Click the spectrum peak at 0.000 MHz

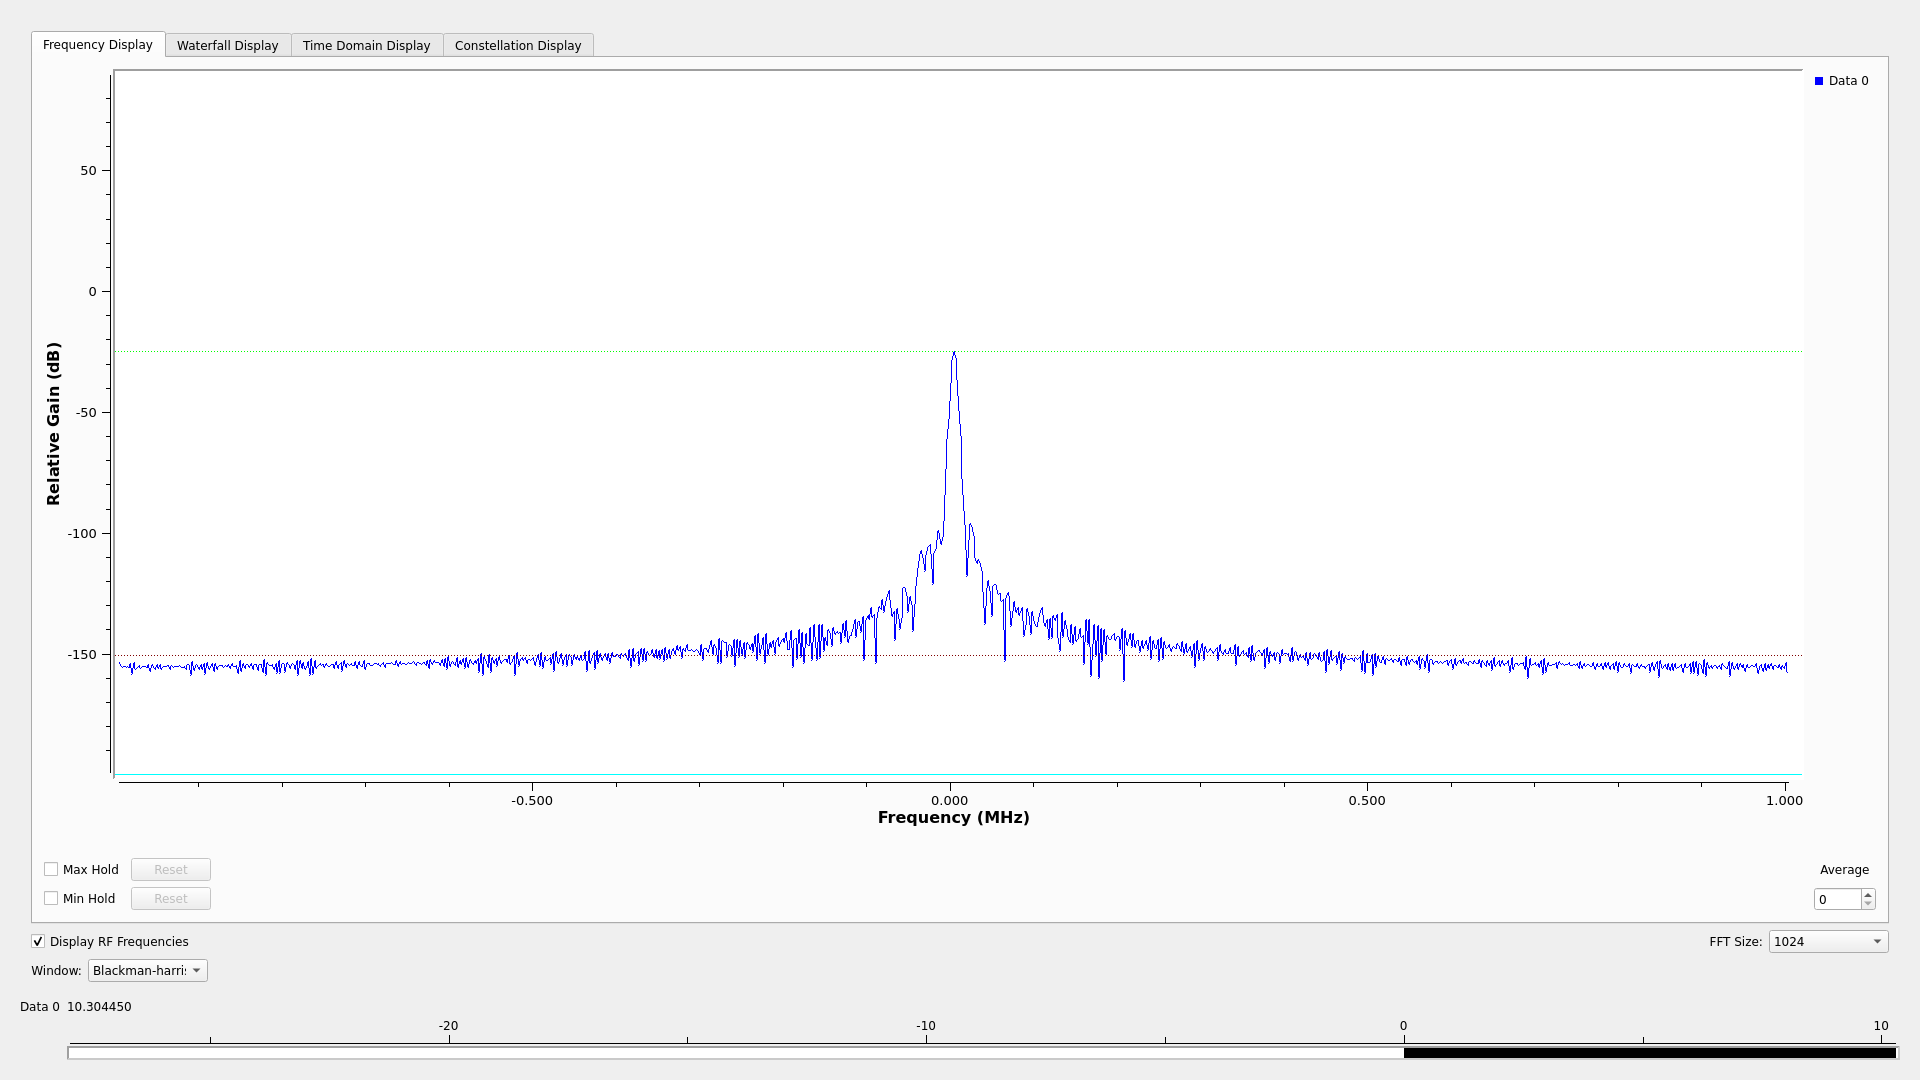954,353
